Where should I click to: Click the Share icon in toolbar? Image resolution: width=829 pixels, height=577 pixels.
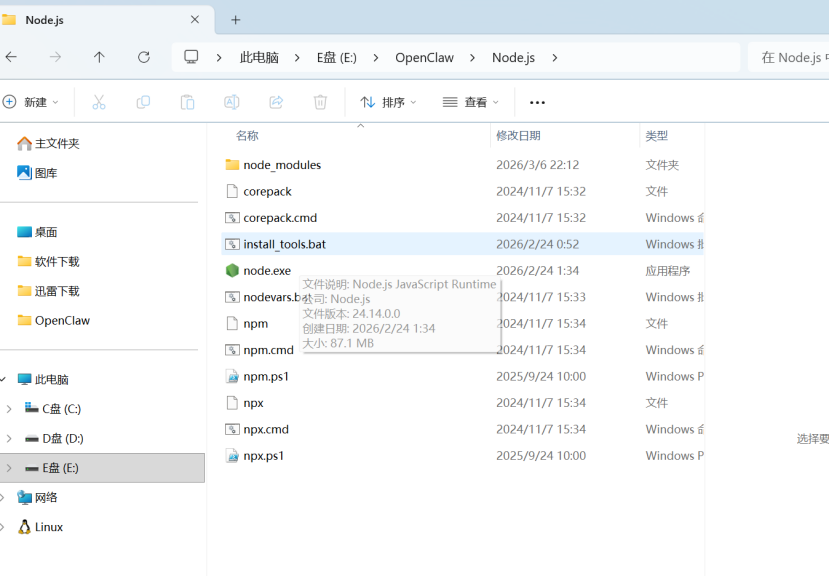276,102
